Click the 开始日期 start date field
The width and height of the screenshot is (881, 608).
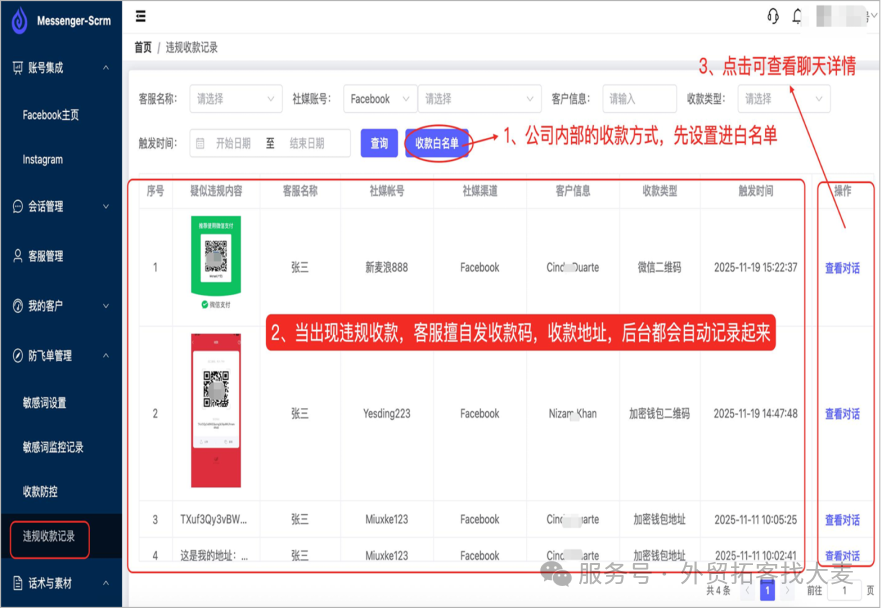point(233,143)
